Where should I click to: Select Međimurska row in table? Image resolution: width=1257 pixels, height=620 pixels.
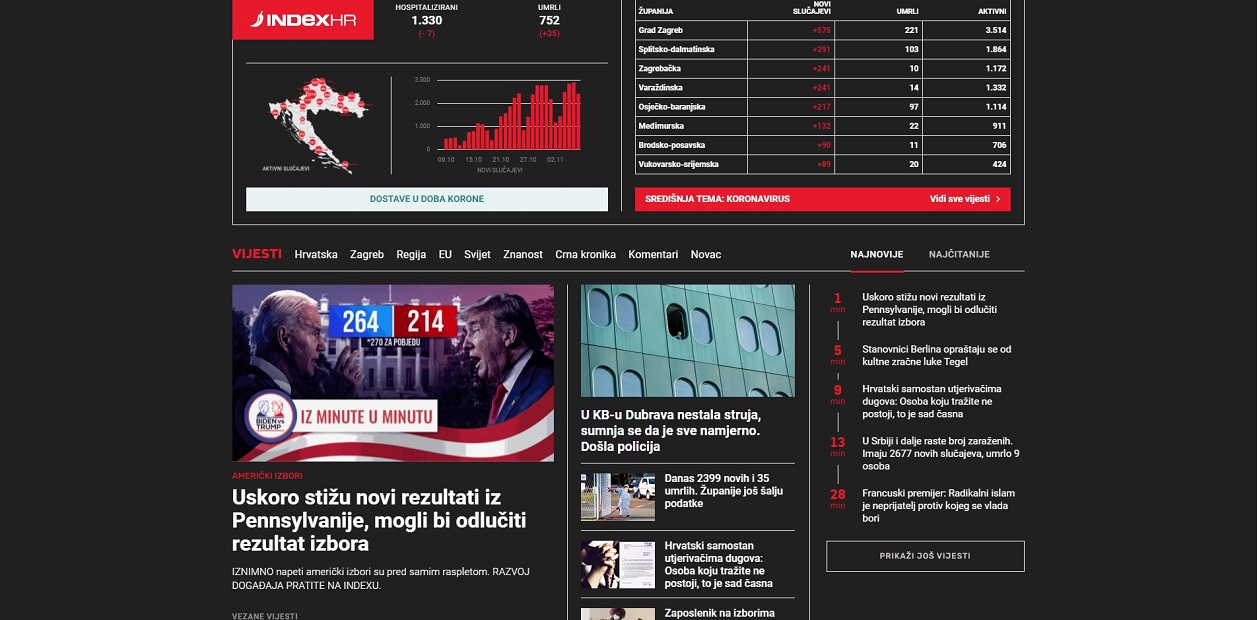click(x=823, y=126)
